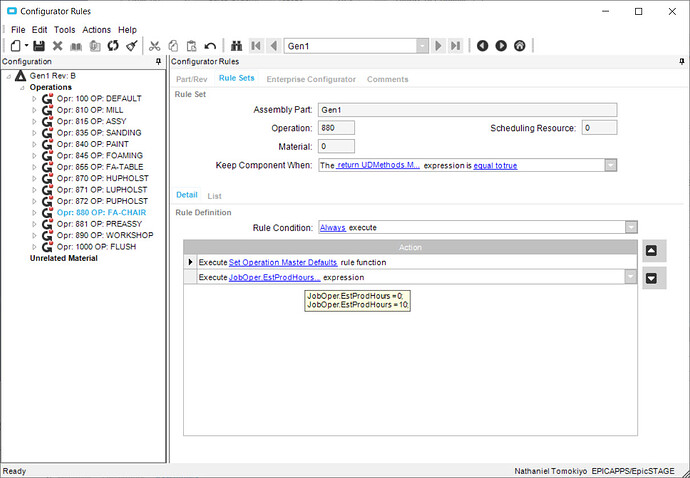Collapse the Operations tree node
This screenshot has width=690, height=478.
tap(22, 88)
